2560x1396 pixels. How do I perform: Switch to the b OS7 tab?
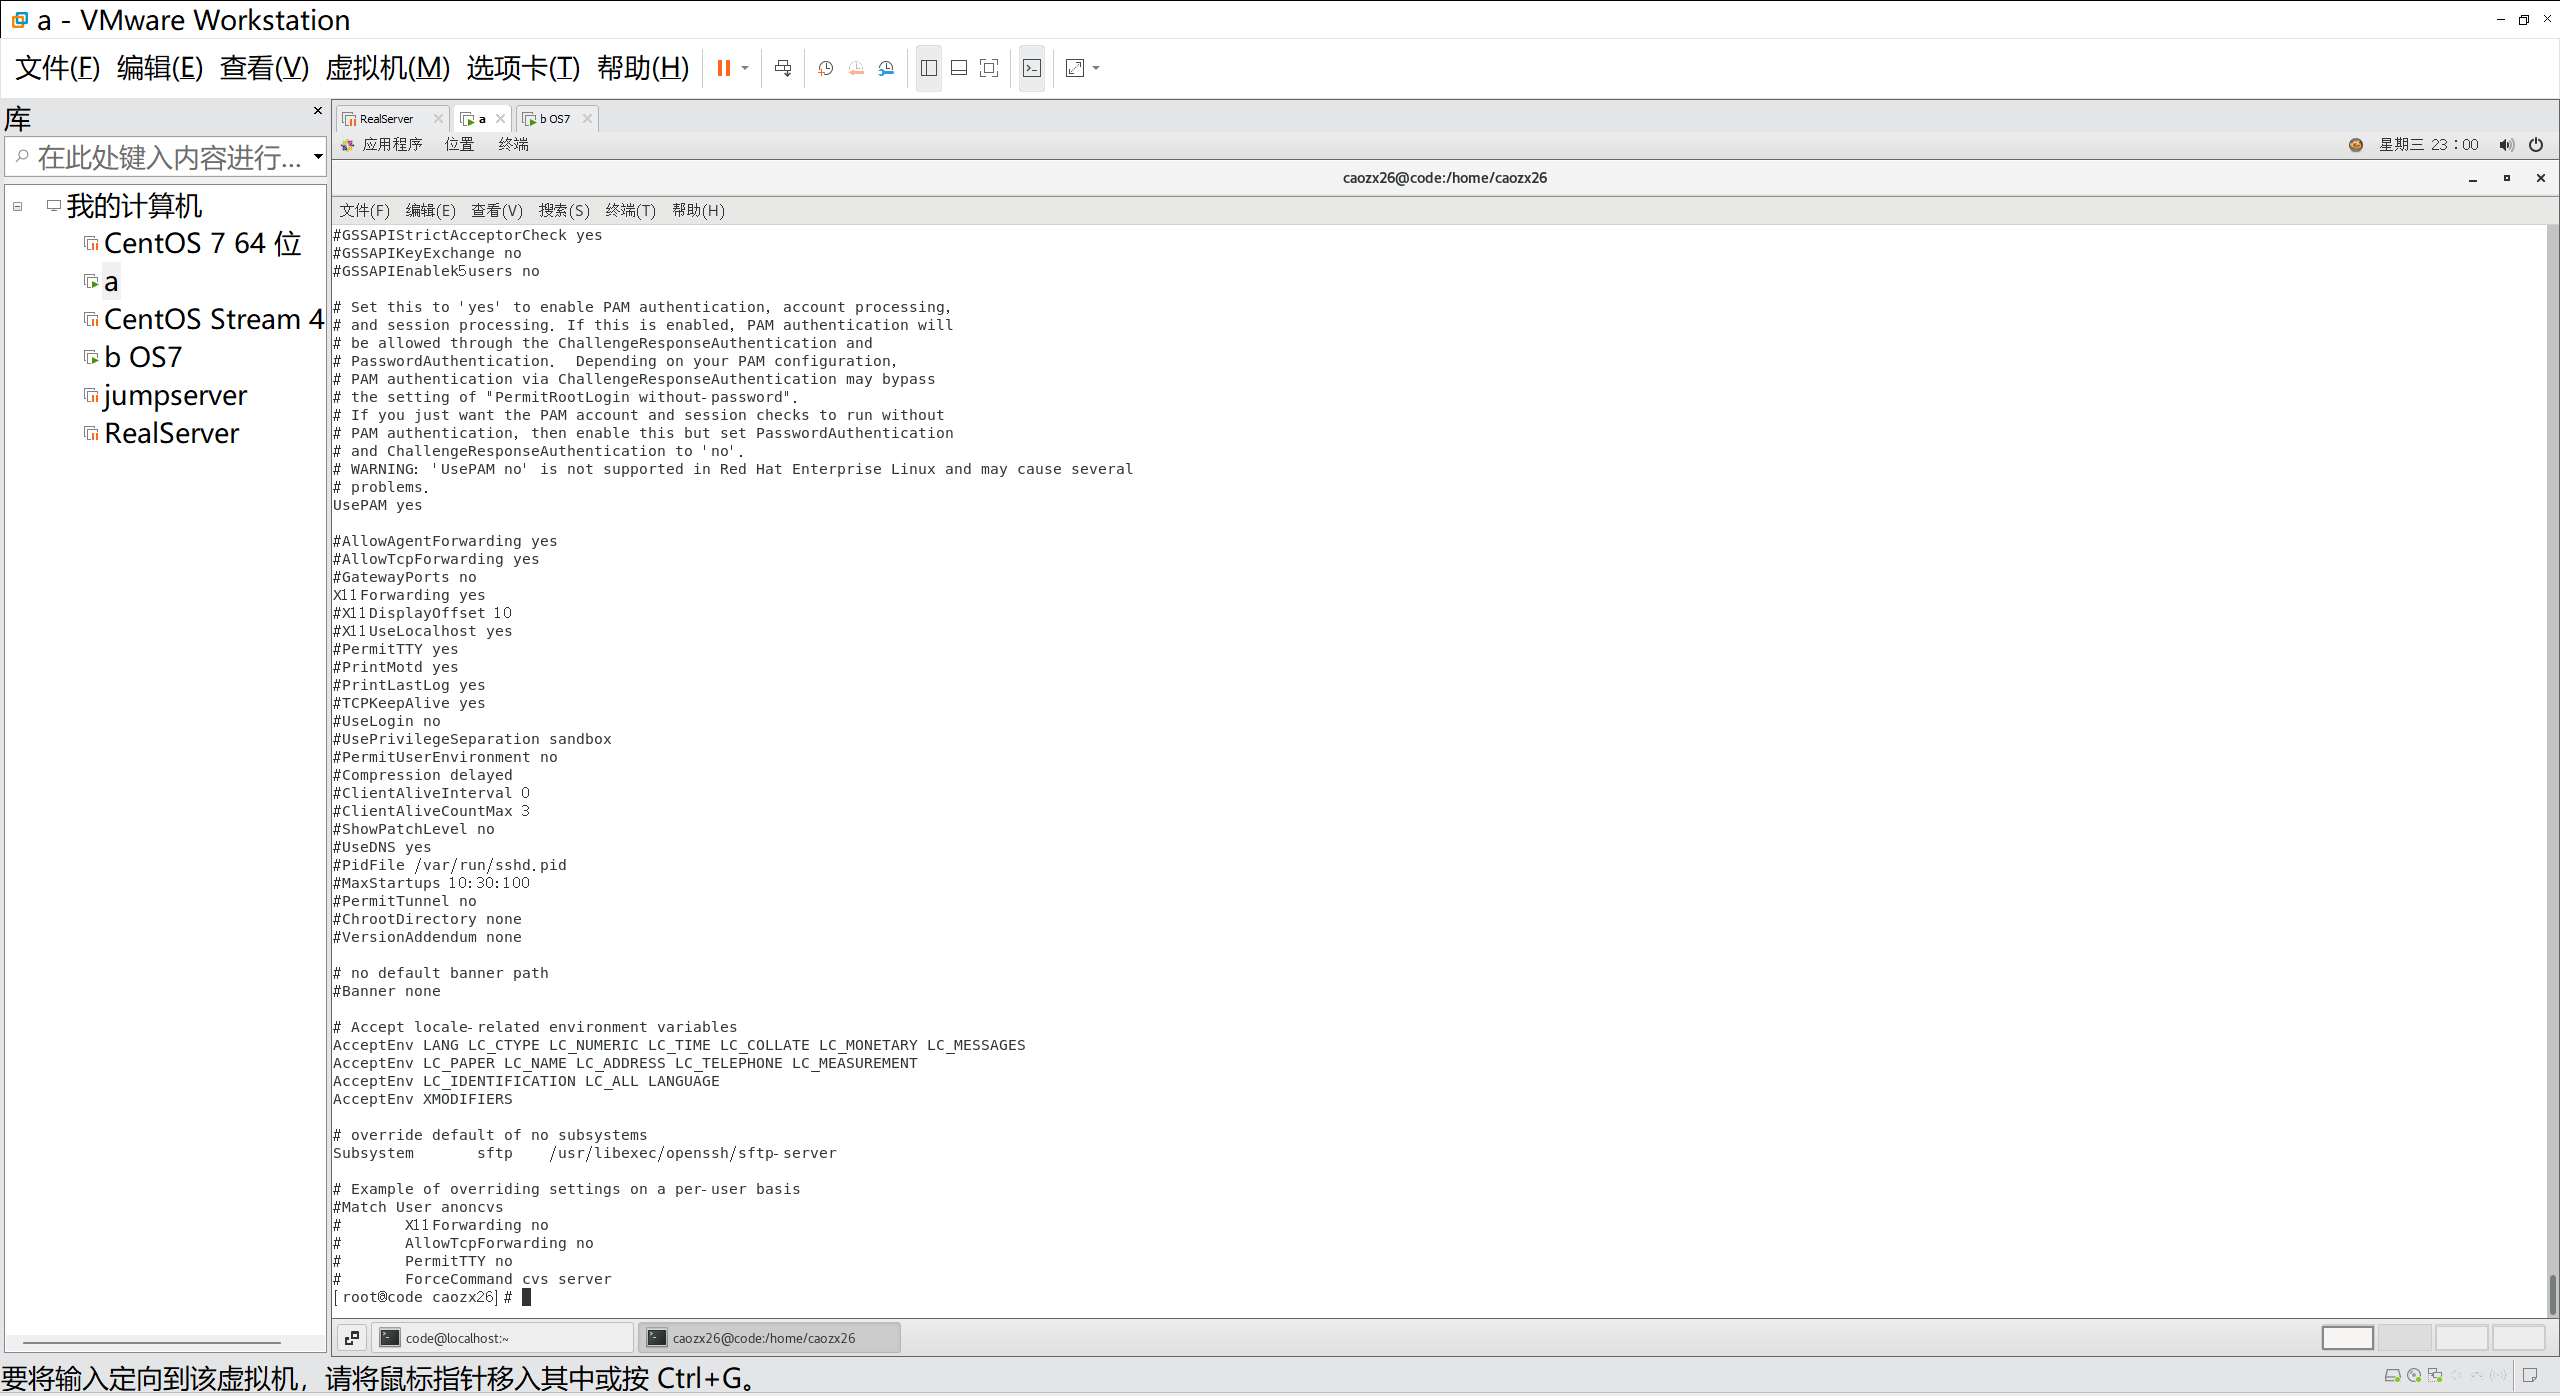(x=555, y=119)
